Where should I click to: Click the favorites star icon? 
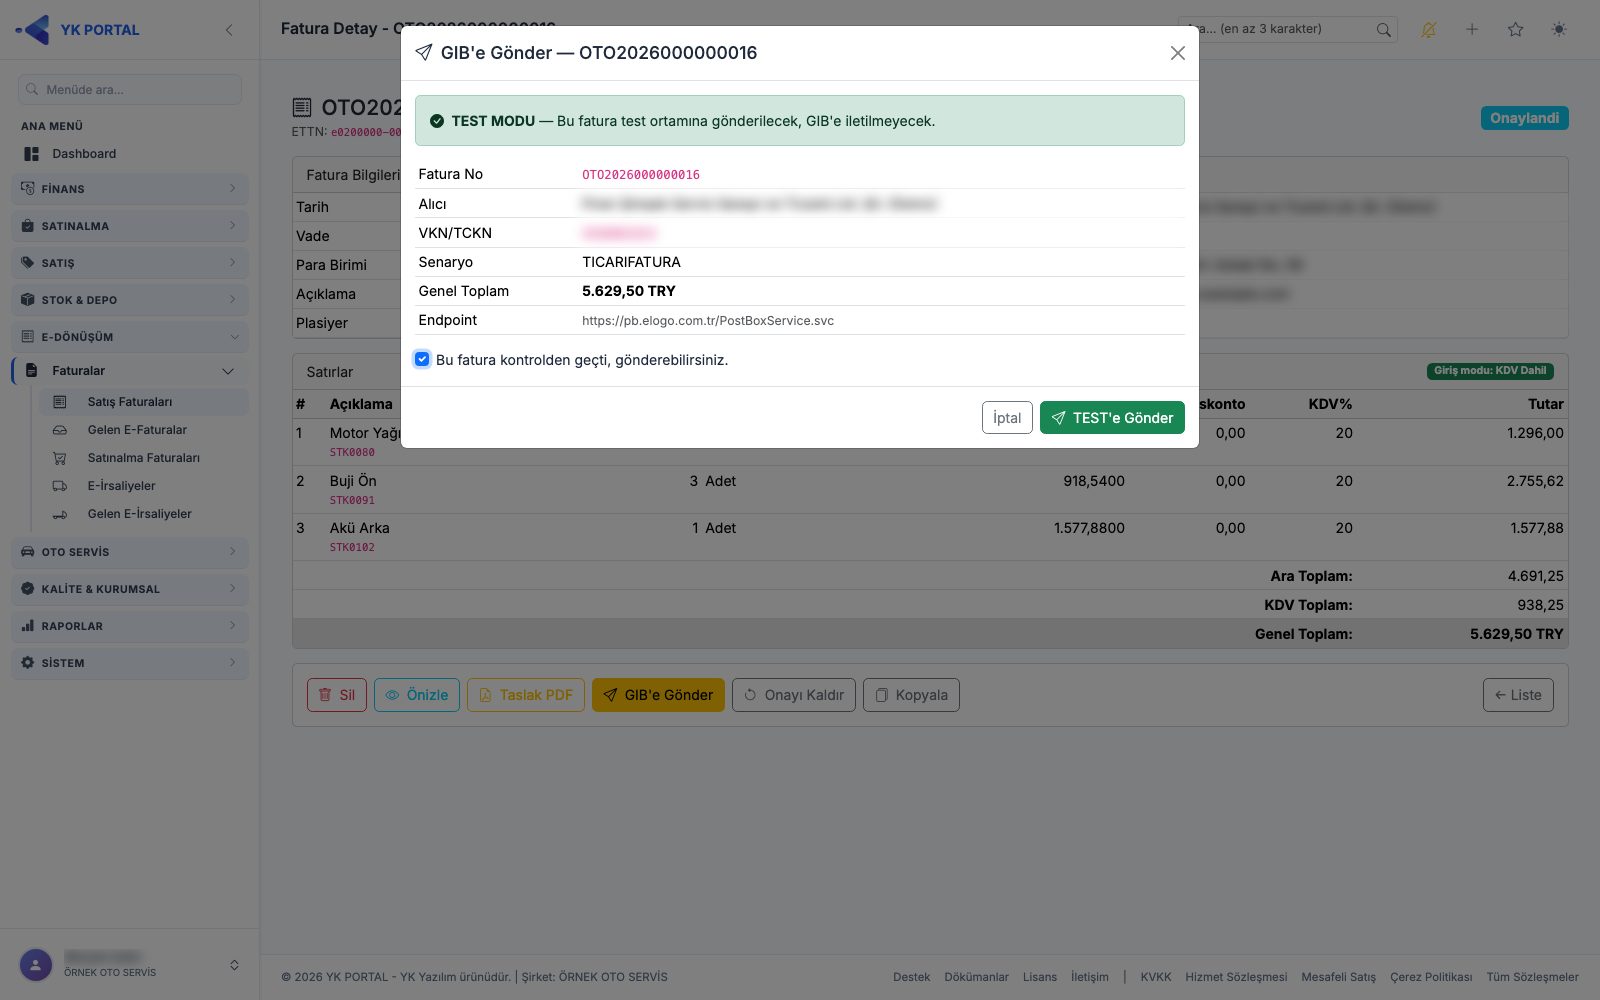pyautogui.click(x=1516, y=29)
